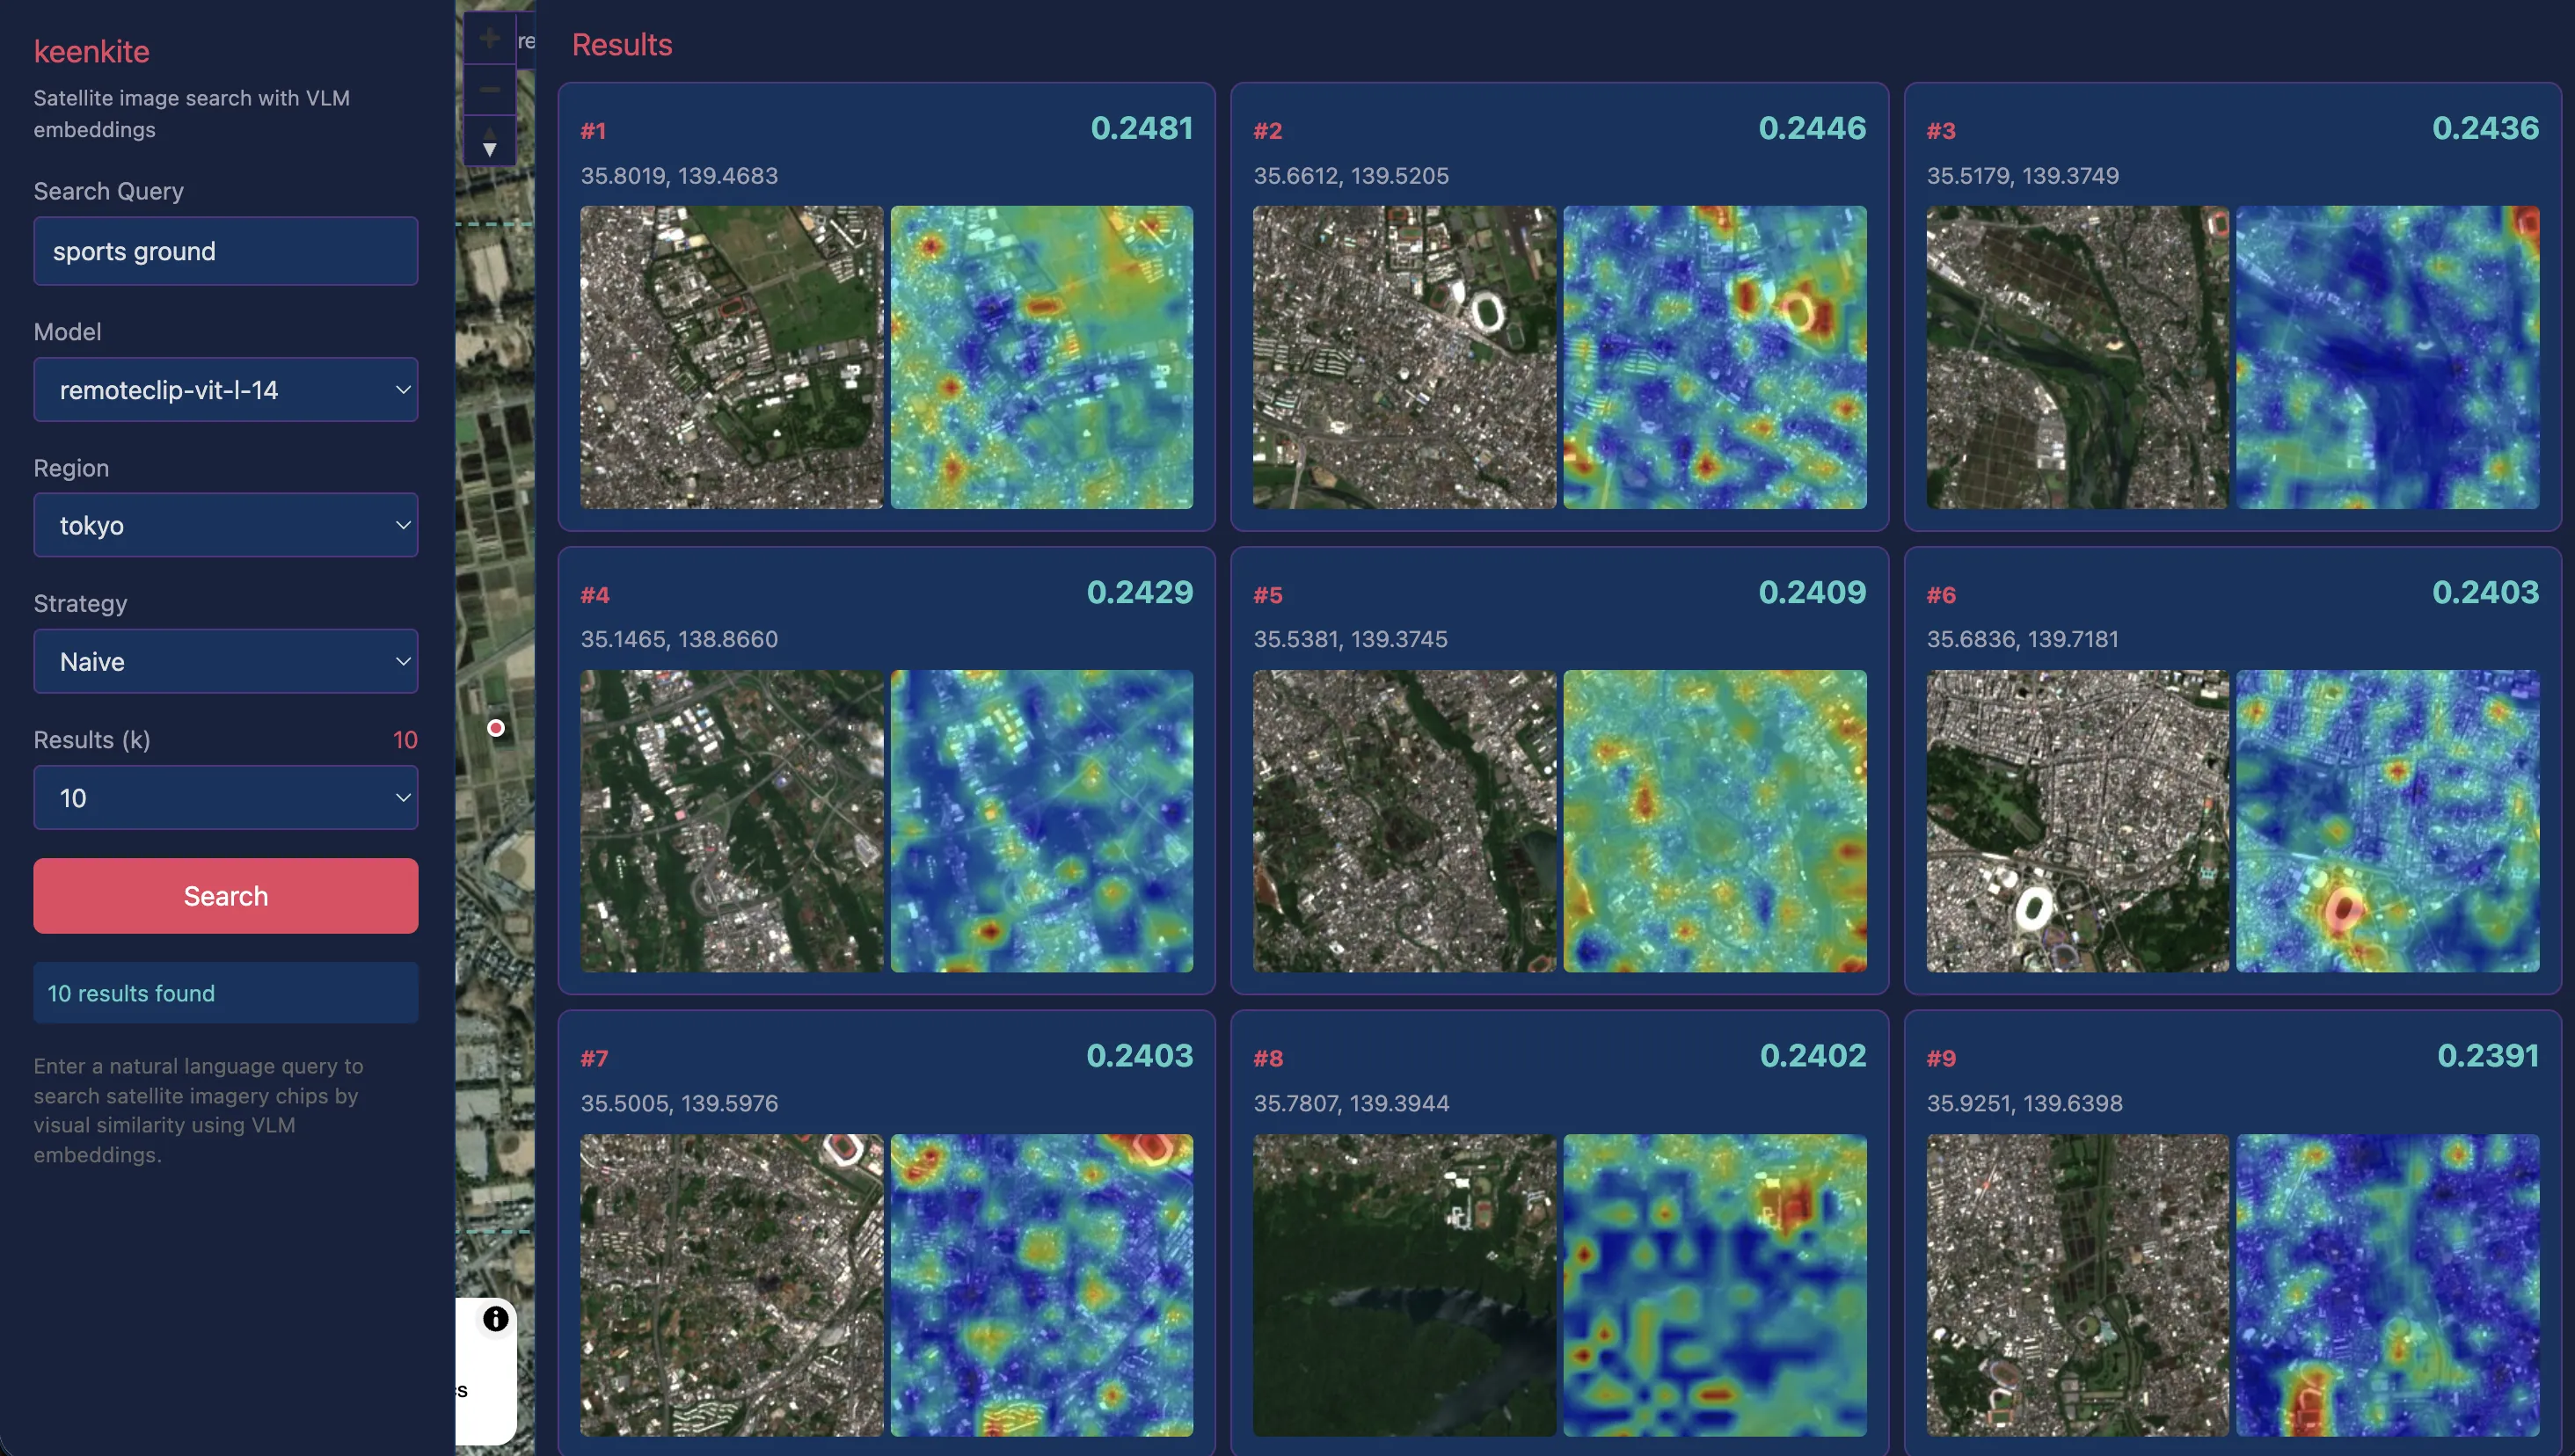Click the map attribution info icon

[495, 1319]
